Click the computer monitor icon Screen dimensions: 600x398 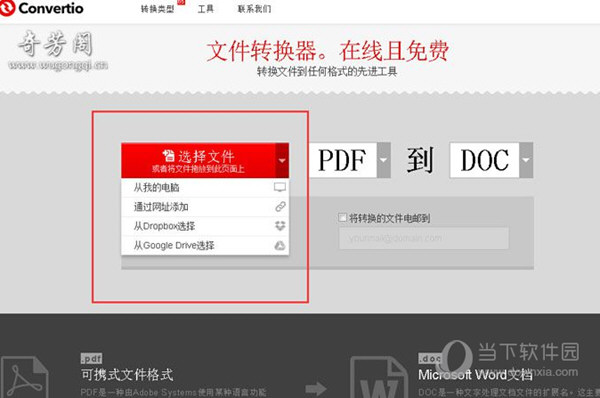(280, 187)
